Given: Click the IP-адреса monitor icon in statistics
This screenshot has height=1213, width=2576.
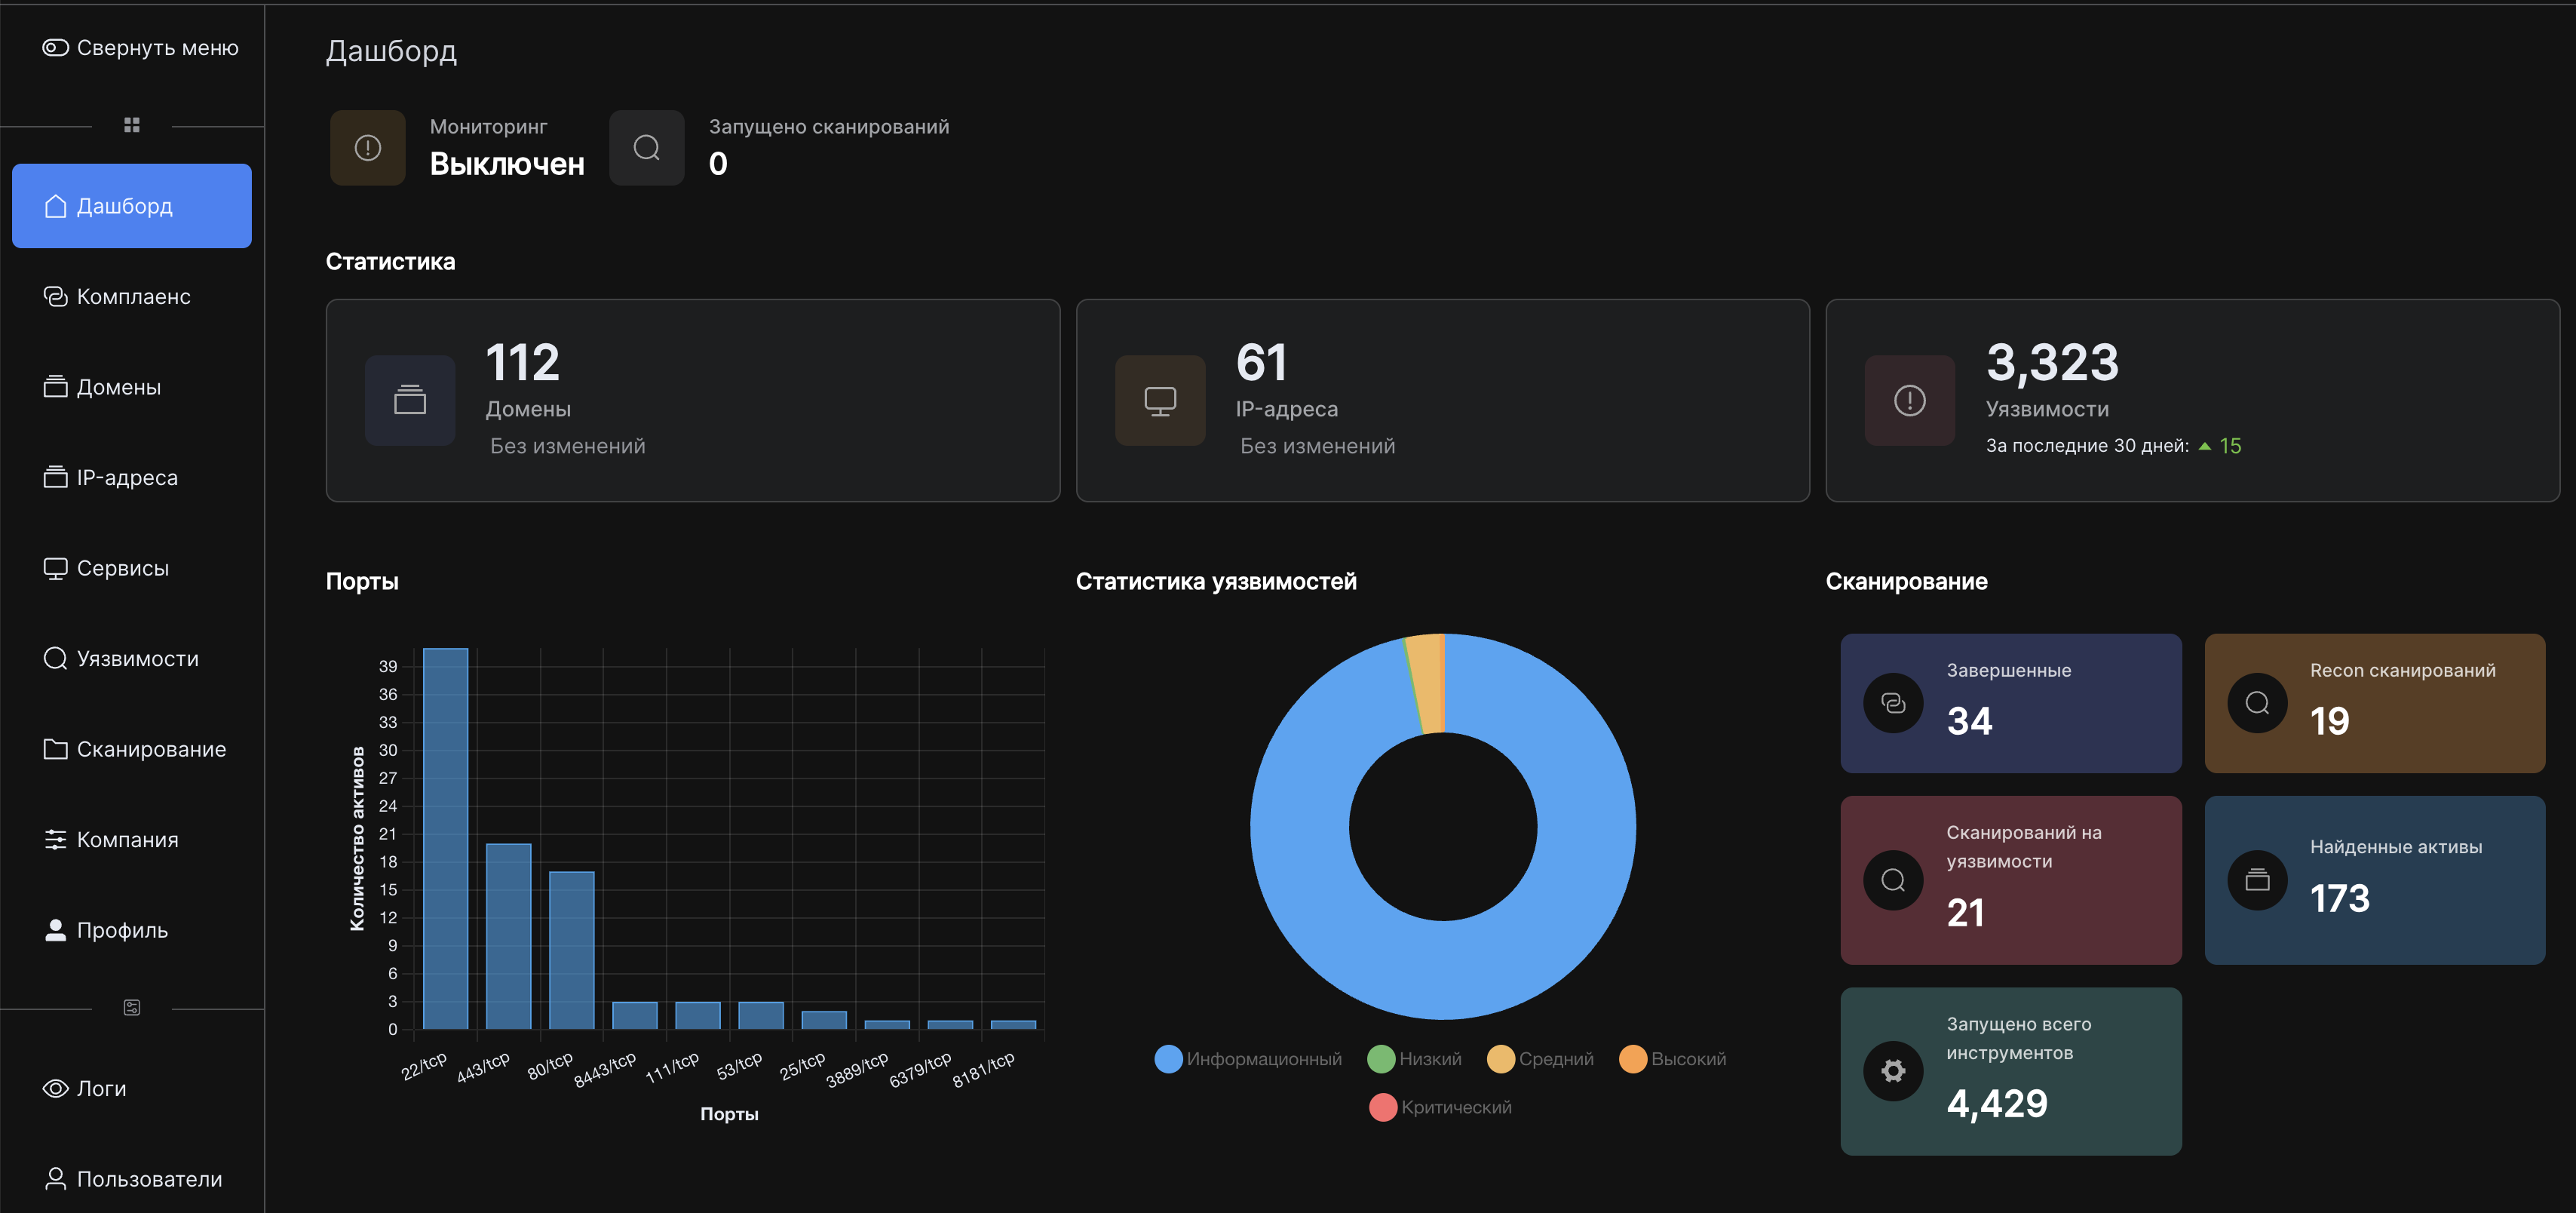Looking at the screenshot, I should [1159, 400].
